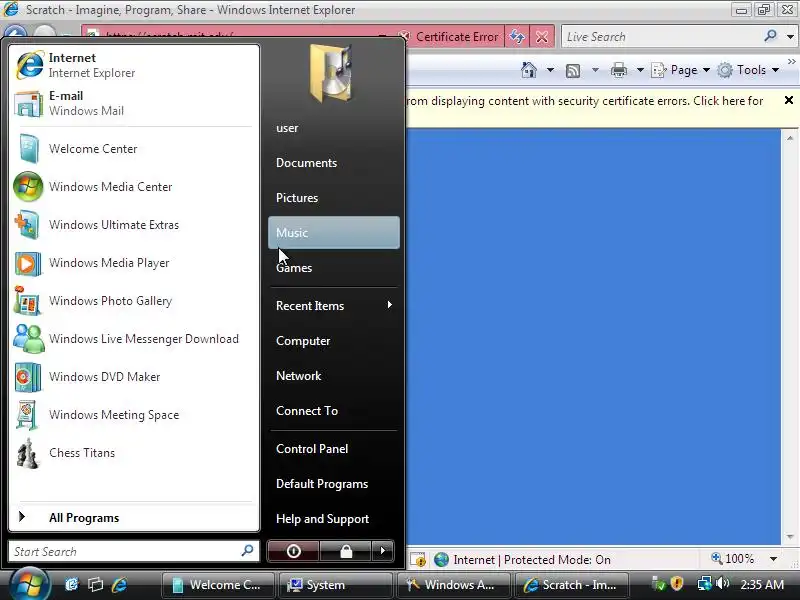Launch Windows Media Center

(x=134, y=187)
